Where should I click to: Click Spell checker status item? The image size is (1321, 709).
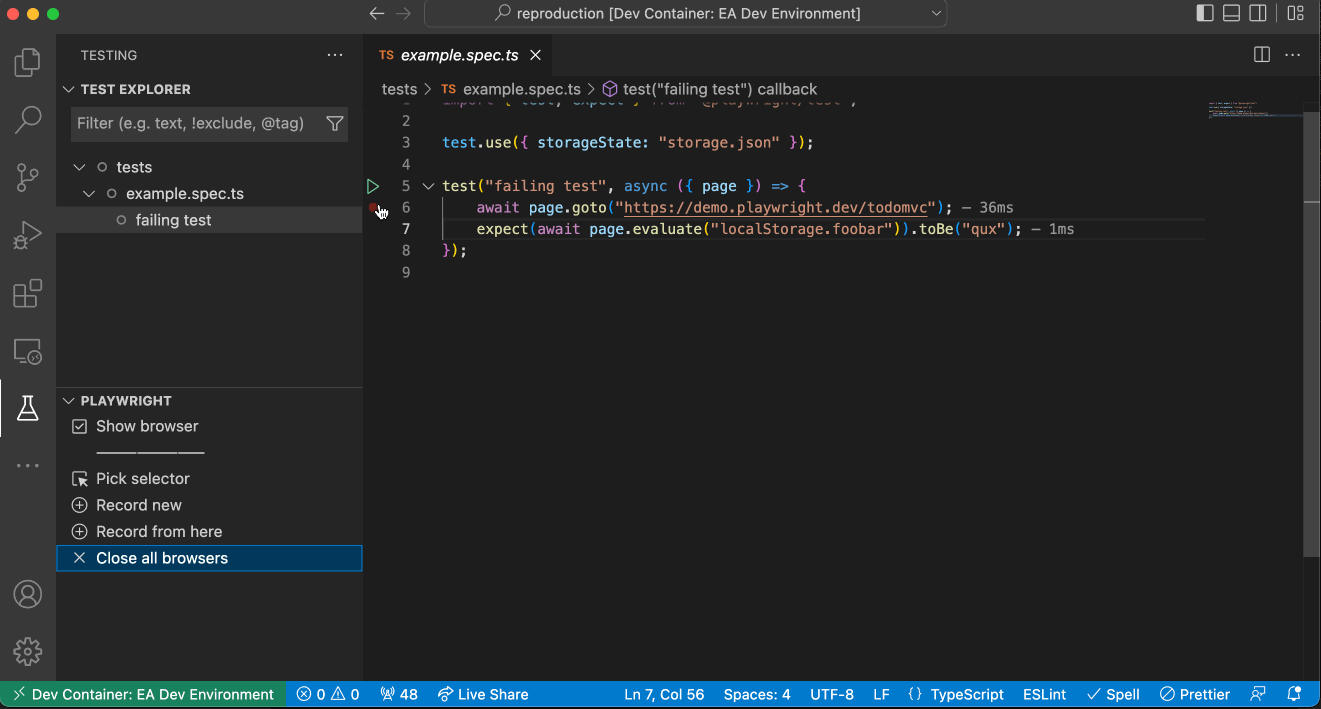[1113, 694]
